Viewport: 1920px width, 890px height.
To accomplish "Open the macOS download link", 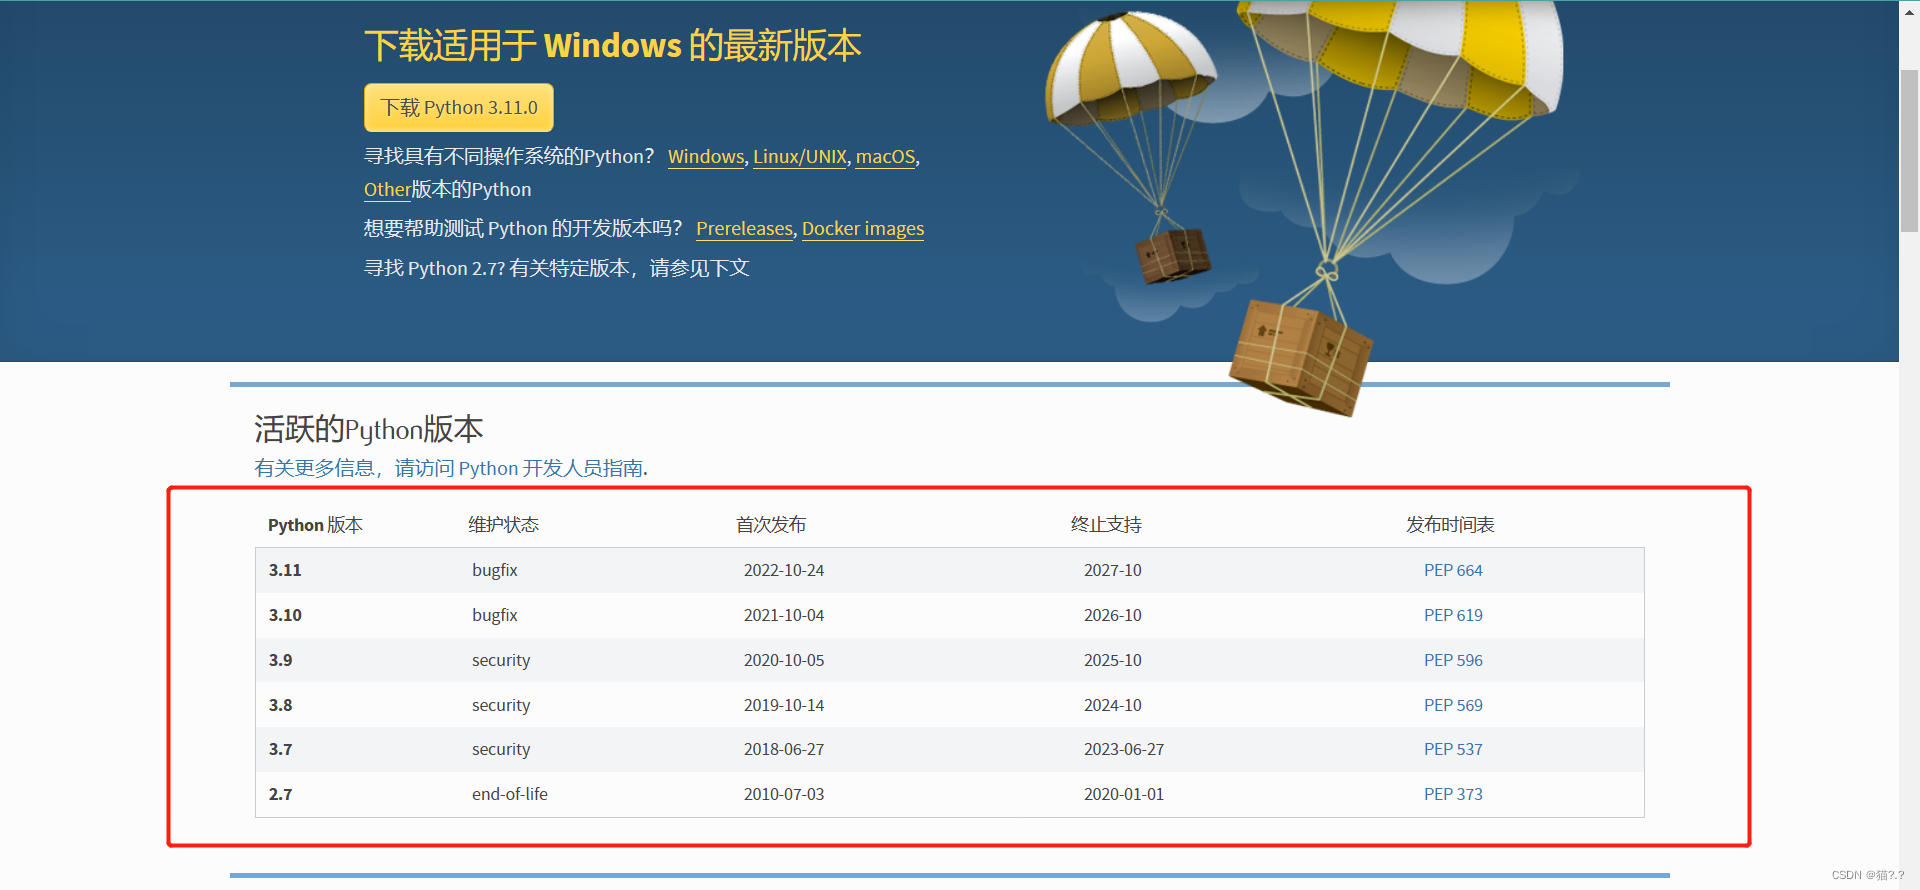I will point(886,157).
